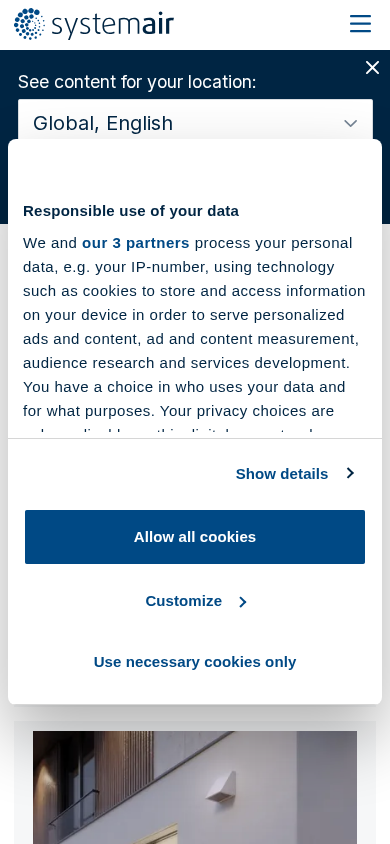Allow all cookies
The image size is (390, 844).
click(195, 537)
